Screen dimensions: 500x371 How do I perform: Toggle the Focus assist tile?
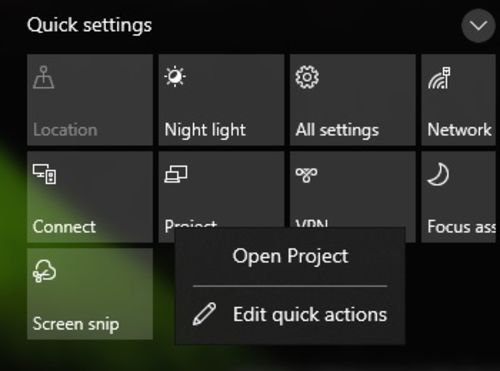pos(458,197)
